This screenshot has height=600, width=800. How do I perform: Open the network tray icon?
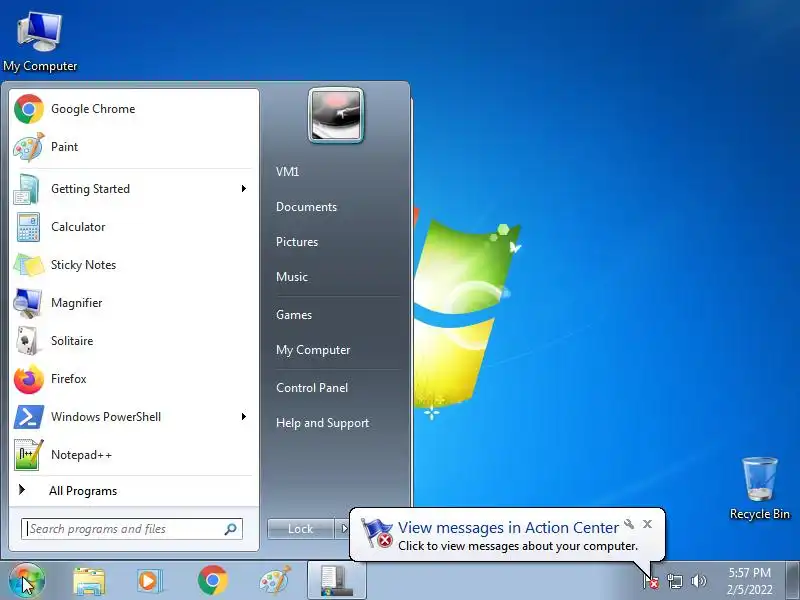(675, 581)
